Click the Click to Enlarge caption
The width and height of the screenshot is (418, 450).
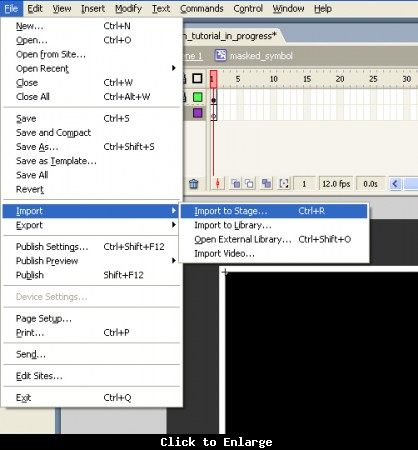pyautogui.click(x=216, y=442)
